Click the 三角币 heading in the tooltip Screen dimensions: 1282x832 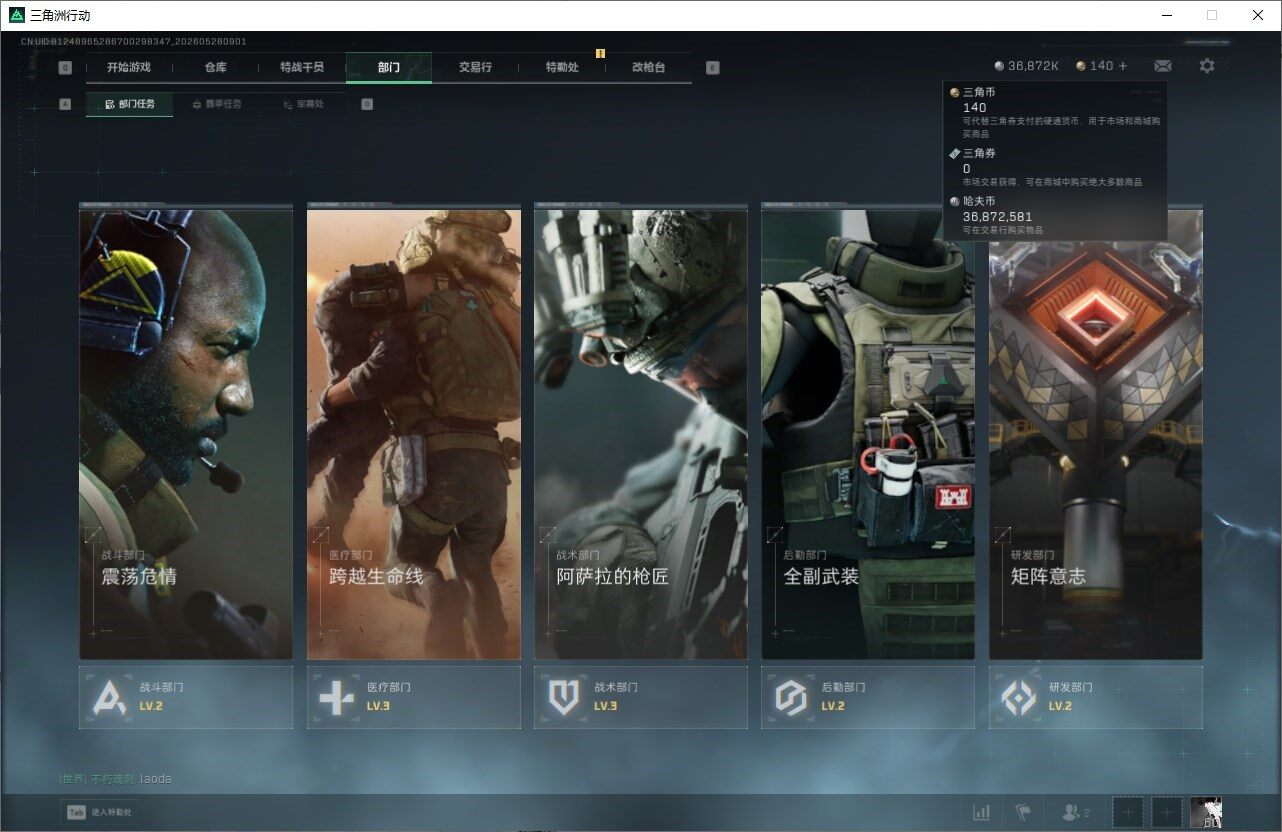click(979, 92)
